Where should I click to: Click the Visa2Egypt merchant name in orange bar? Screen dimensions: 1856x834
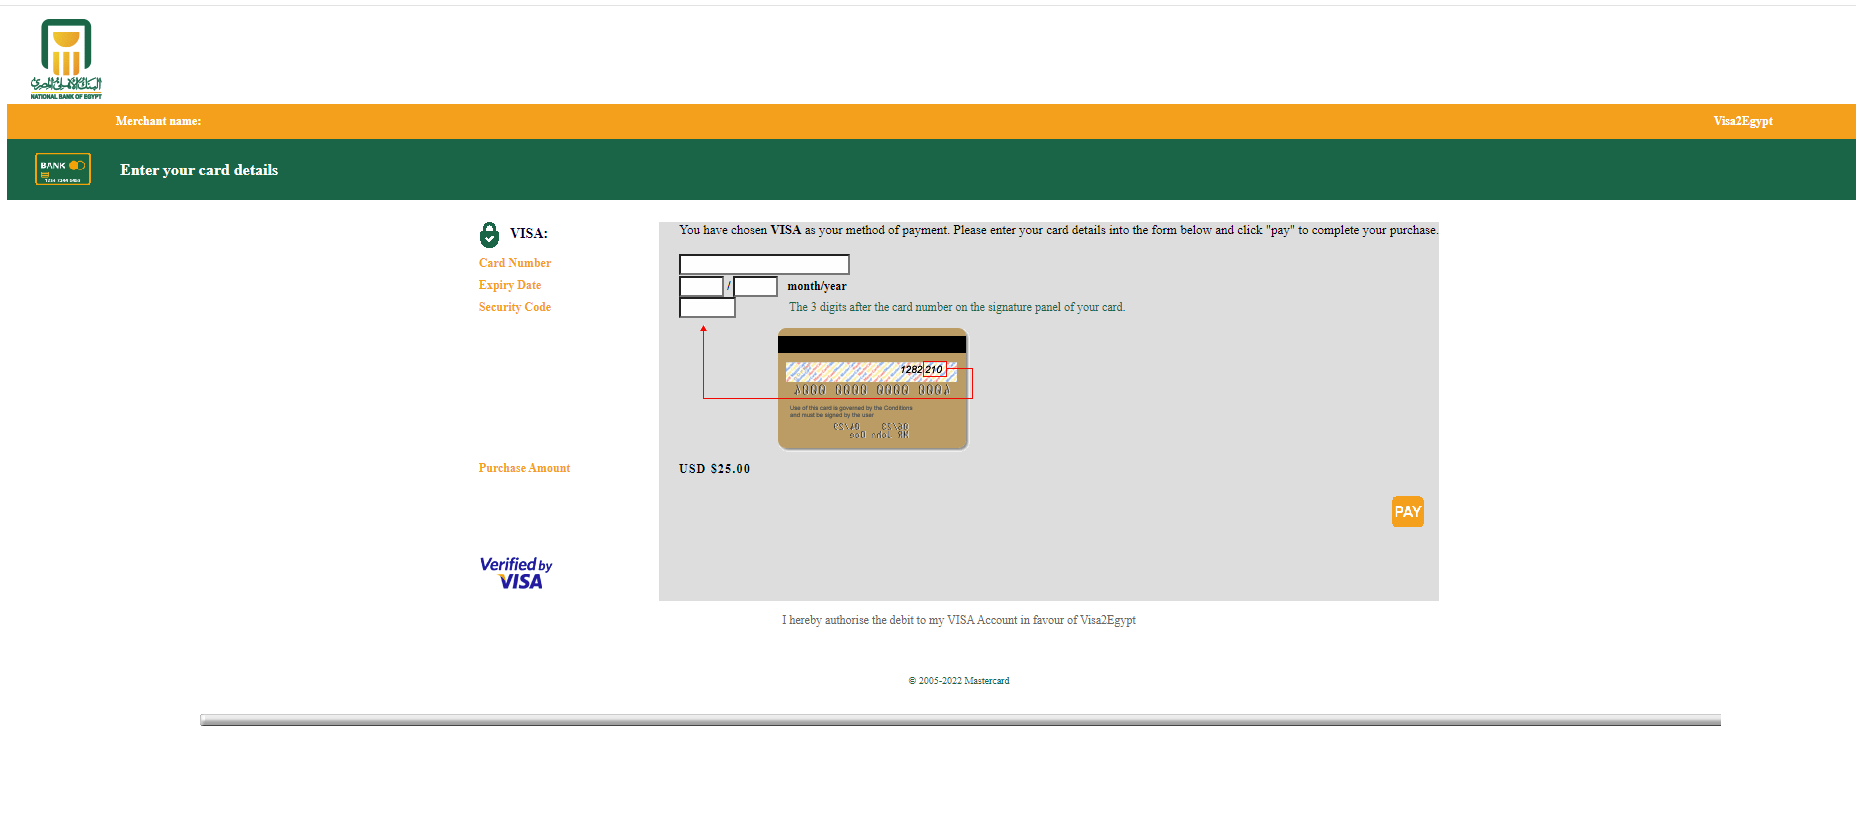click(x=1743, y=121)
